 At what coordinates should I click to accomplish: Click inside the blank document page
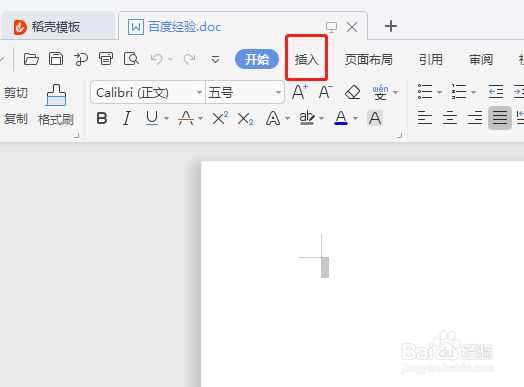point(362,274)
